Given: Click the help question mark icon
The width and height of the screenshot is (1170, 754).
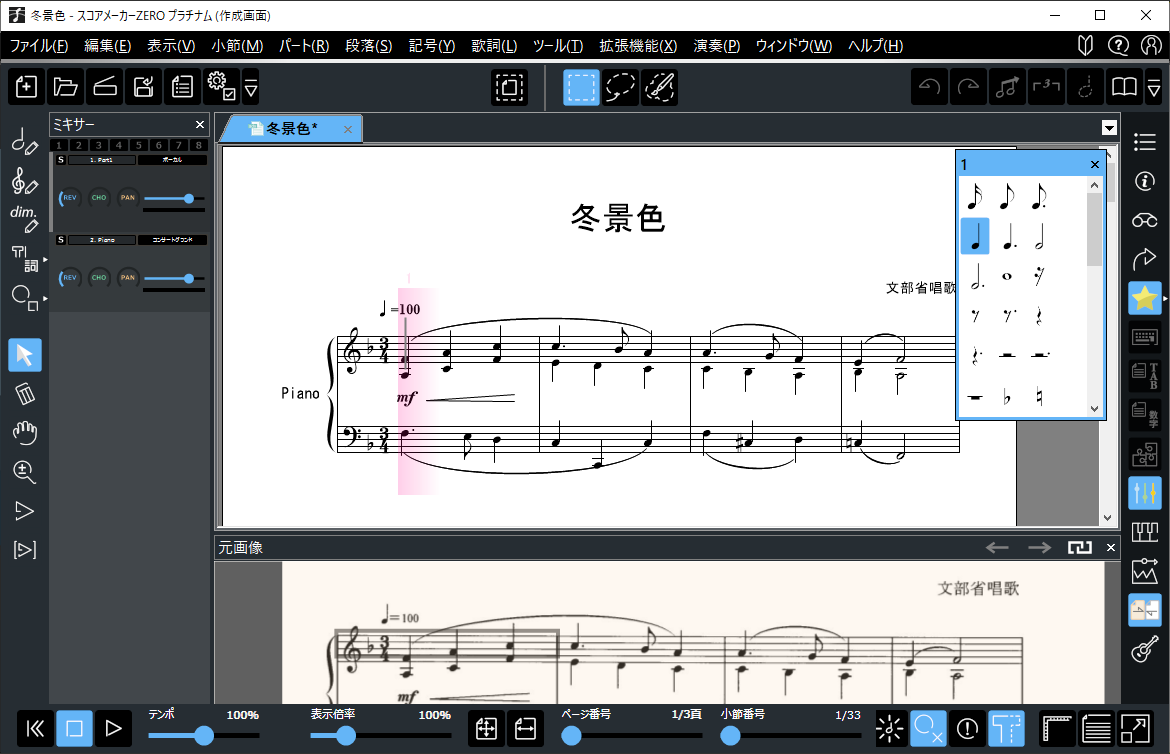Looking at the screenshot, I should (1118, 46).
